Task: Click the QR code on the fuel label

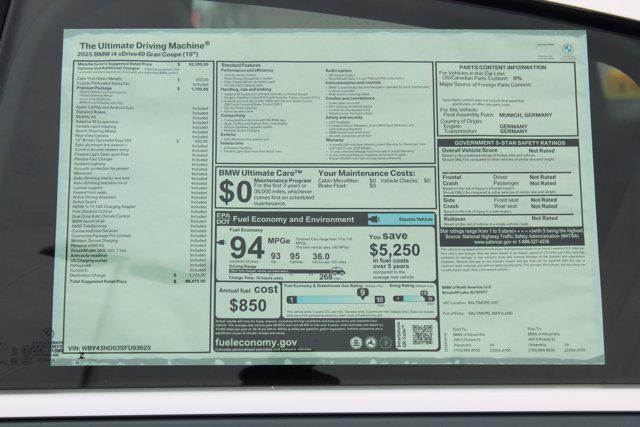Action: (x=422, y=334)
